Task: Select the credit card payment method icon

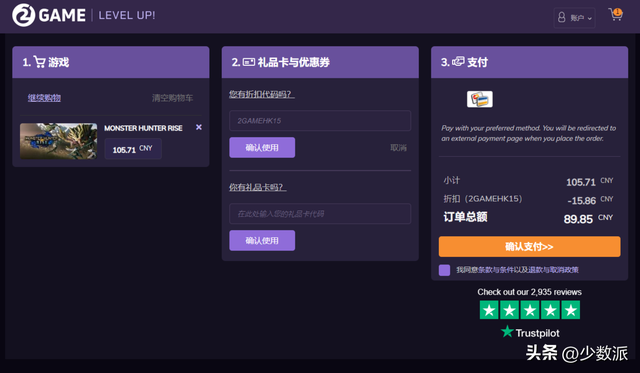Action: pos(480,99)
